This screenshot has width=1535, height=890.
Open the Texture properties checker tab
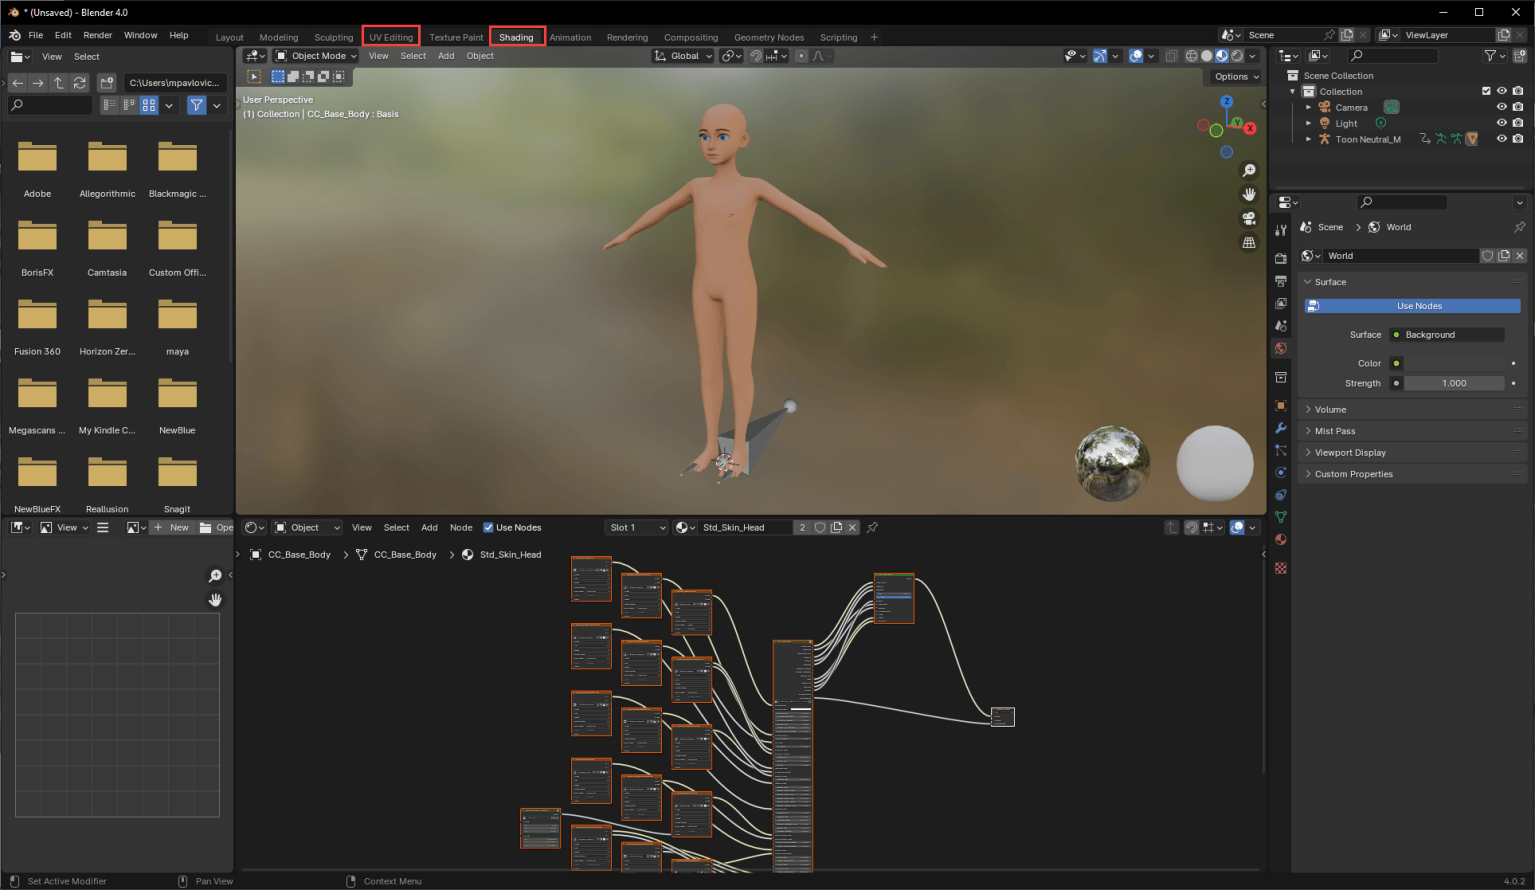(1280, 568)
